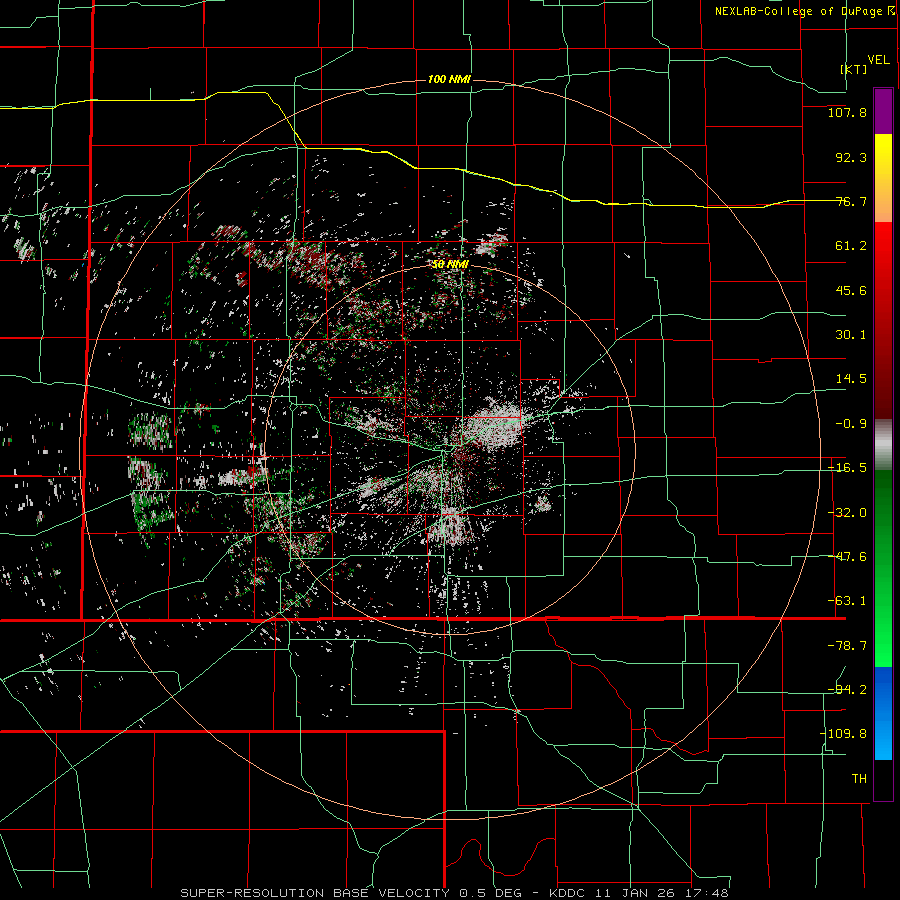Click the -78.7 legend value
Viewport: 900px width, 900px height.
[x=847, y=646]
